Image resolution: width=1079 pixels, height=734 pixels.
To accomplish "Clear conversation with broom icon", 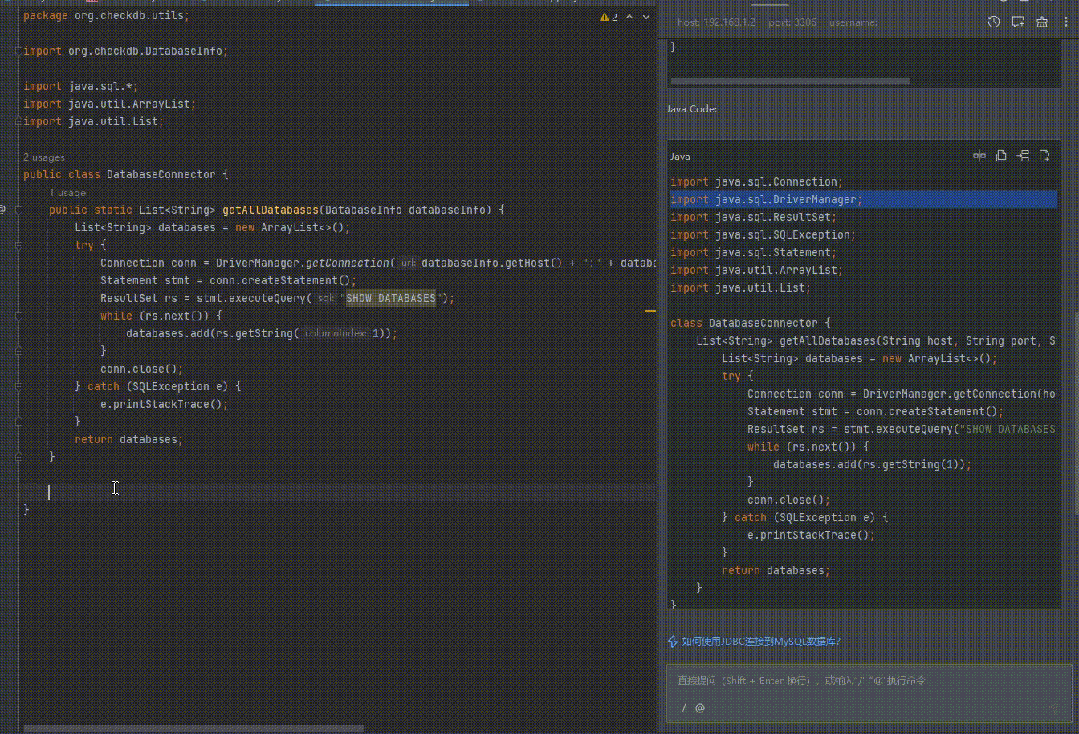I will pyautogui.click(x=1041, y=22).
